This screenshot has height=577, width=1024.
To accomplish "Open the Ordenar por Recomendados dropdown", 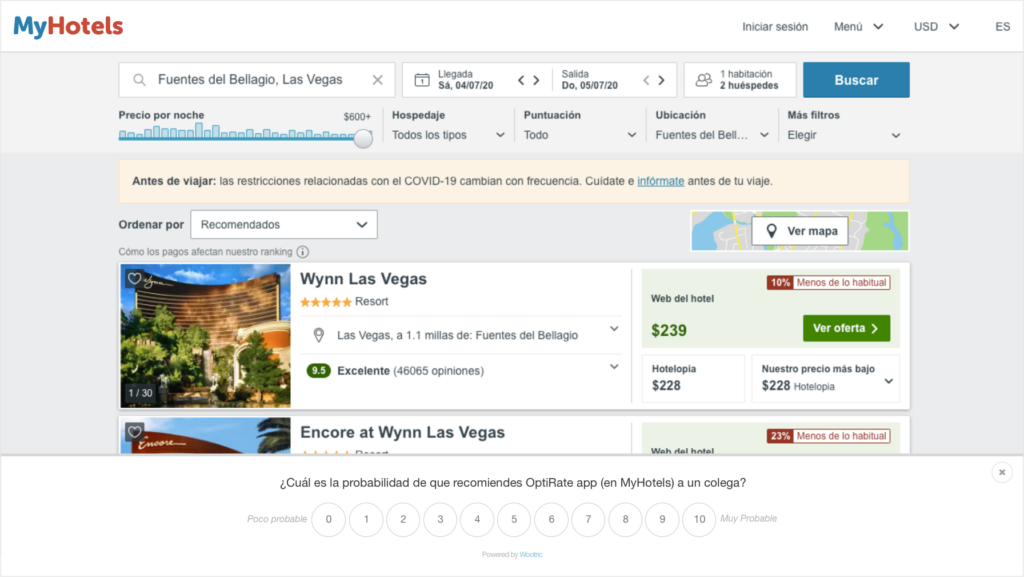I will tap(284, 225).
